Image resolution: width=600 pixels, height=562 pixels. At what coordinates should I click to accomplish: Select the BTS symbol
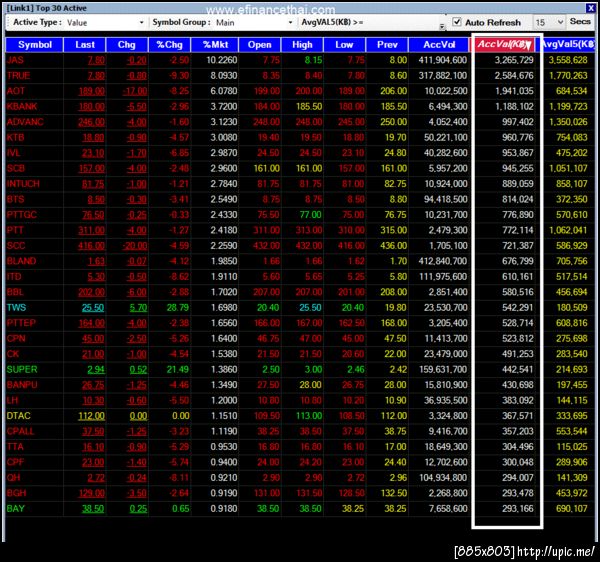(16, 199)
